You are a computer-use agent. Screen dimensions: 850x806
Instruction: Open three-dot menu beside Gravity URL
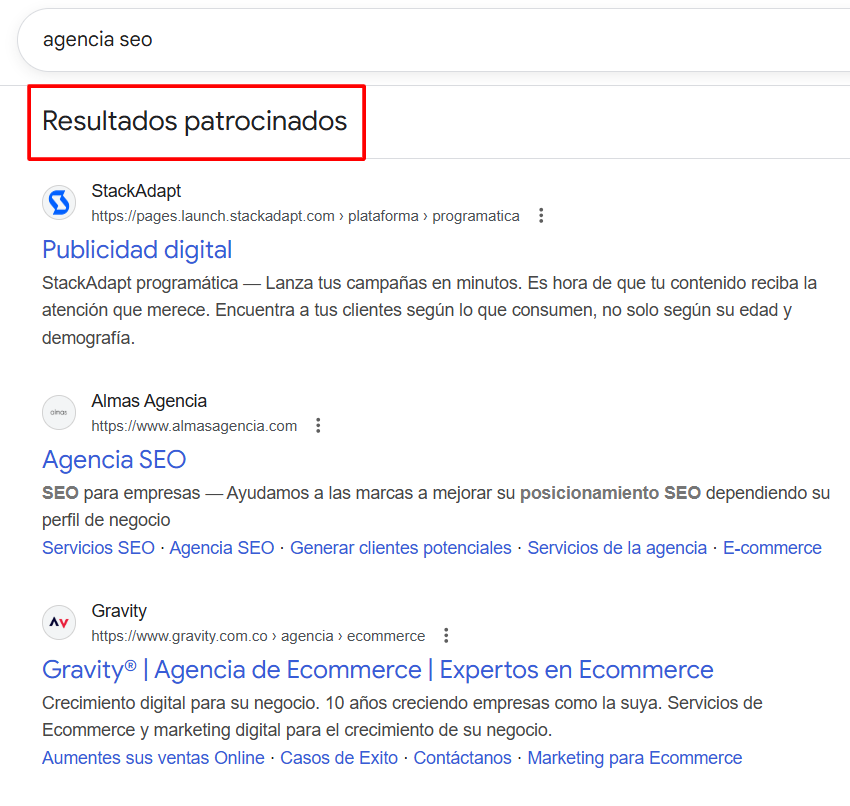tap(446, 636)
